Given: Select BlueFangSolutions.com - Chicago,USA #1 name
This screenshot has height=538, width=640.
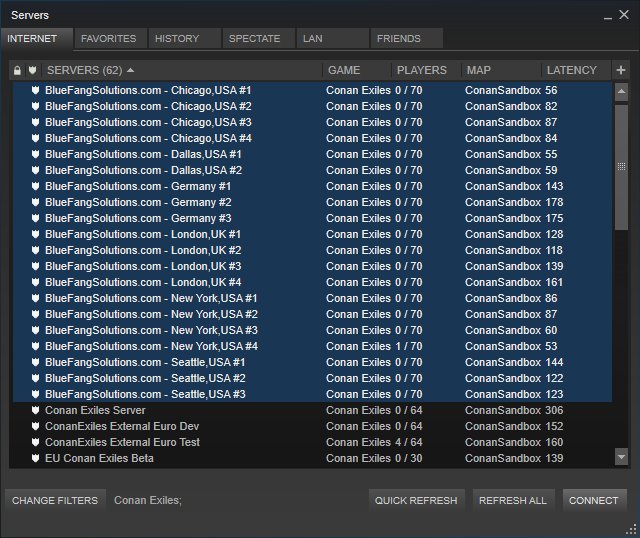Looking at the screenshot, I should (x=148, y=90).
